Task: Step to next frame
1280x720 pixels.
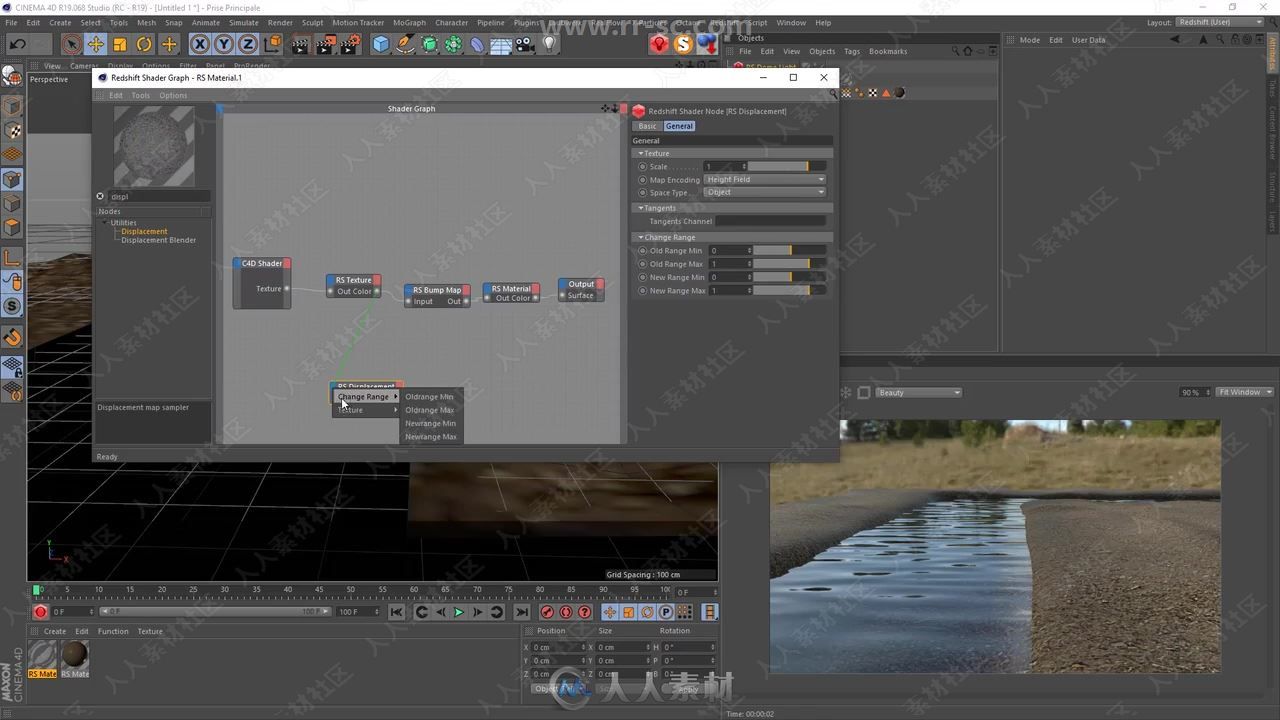Action: tap(478, 612)
